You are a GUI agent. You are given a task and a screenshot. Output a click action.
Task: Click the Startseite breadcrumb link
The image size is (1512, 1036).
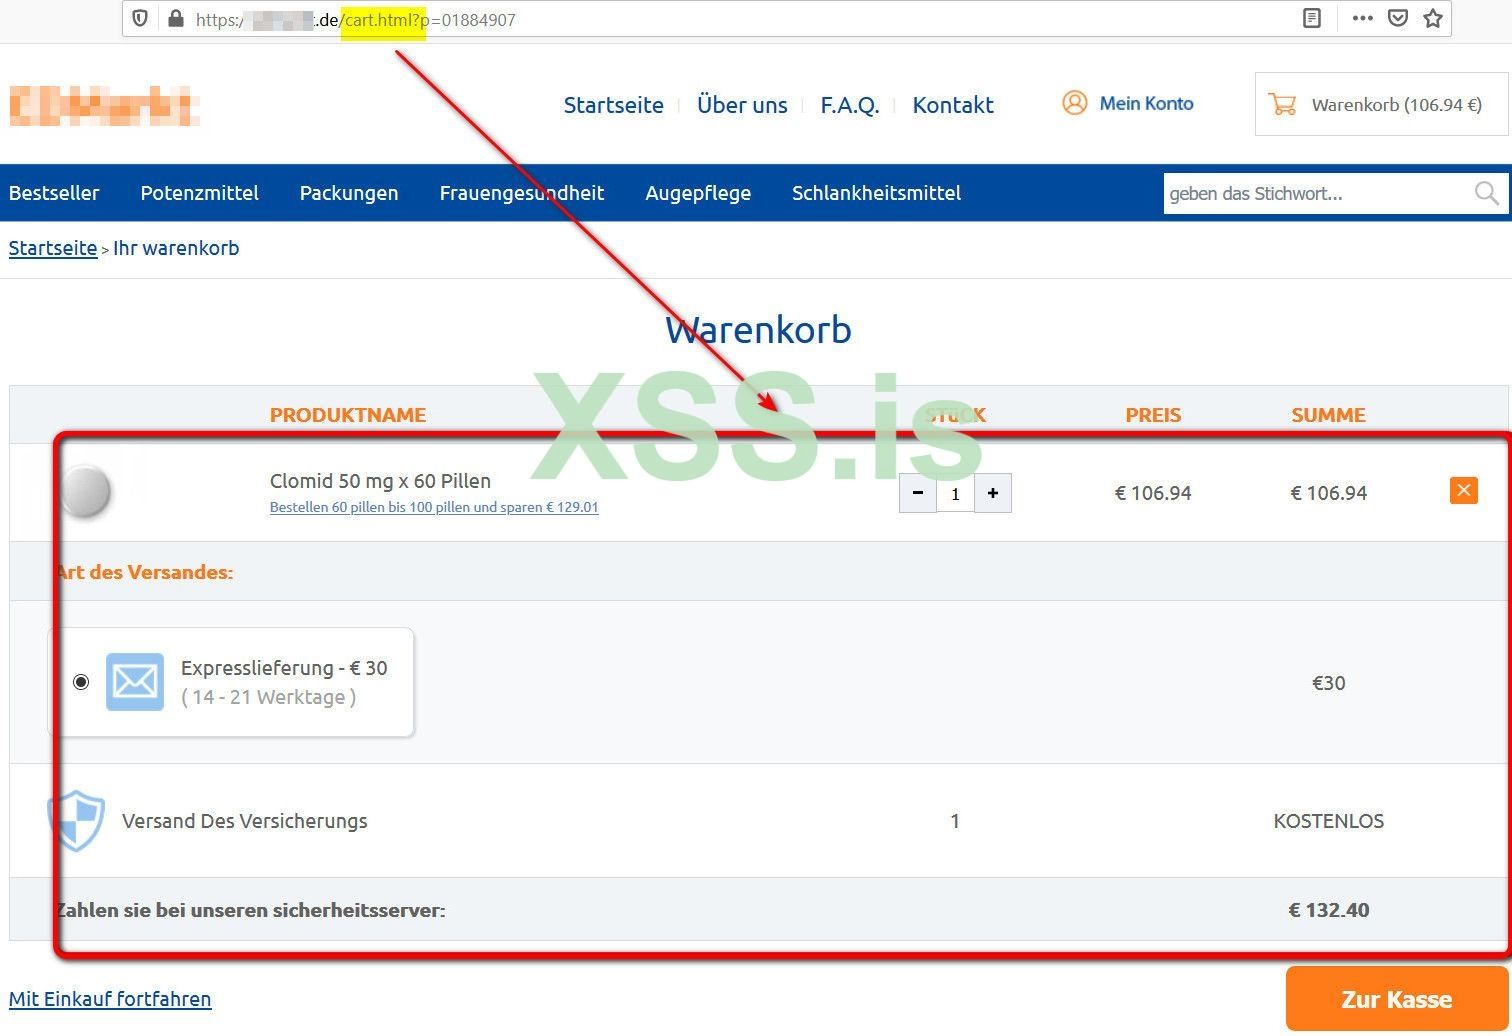(53, 248)
